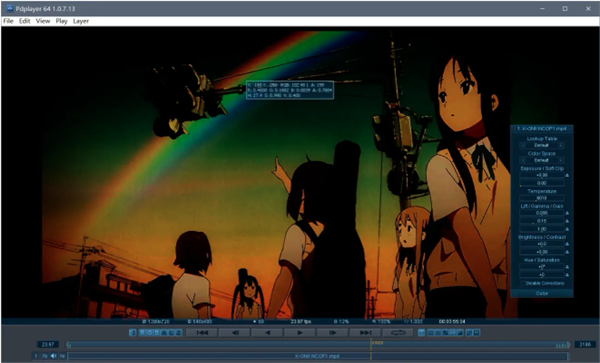Mute audio with the layer speaker icon

53,356
